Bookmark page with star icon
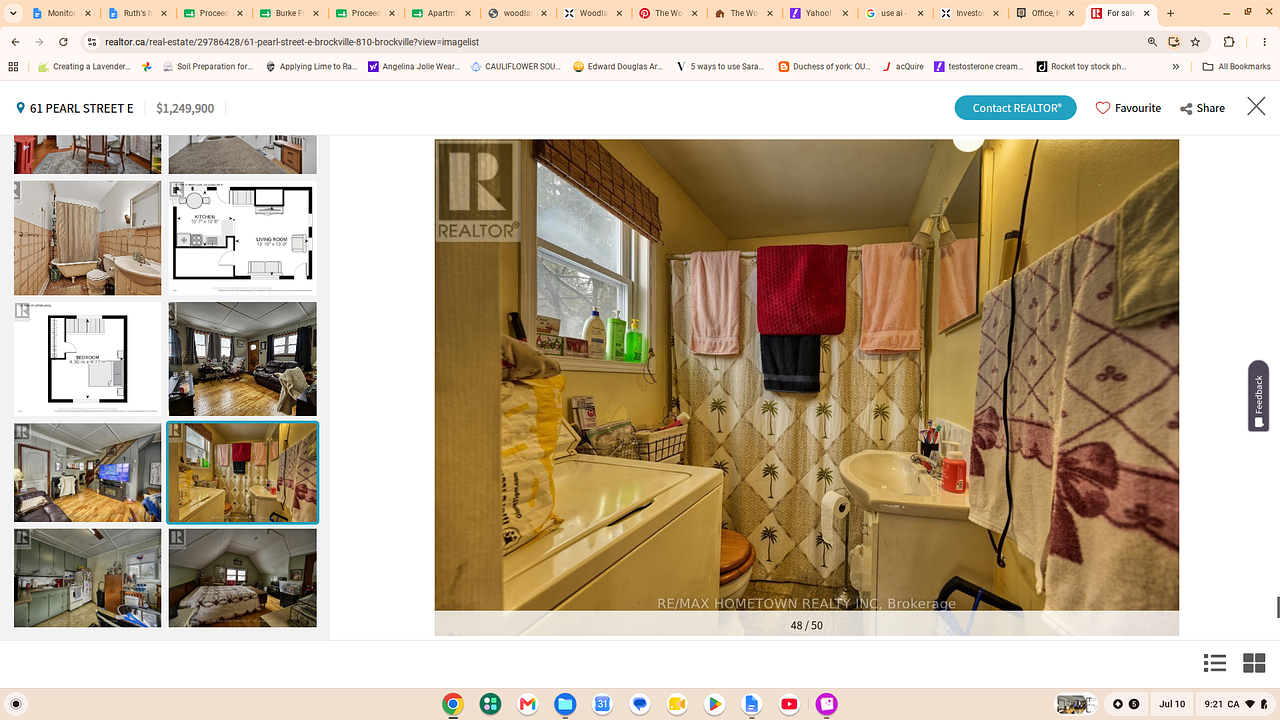1280x720 pixels. (x=1195, y=42)
